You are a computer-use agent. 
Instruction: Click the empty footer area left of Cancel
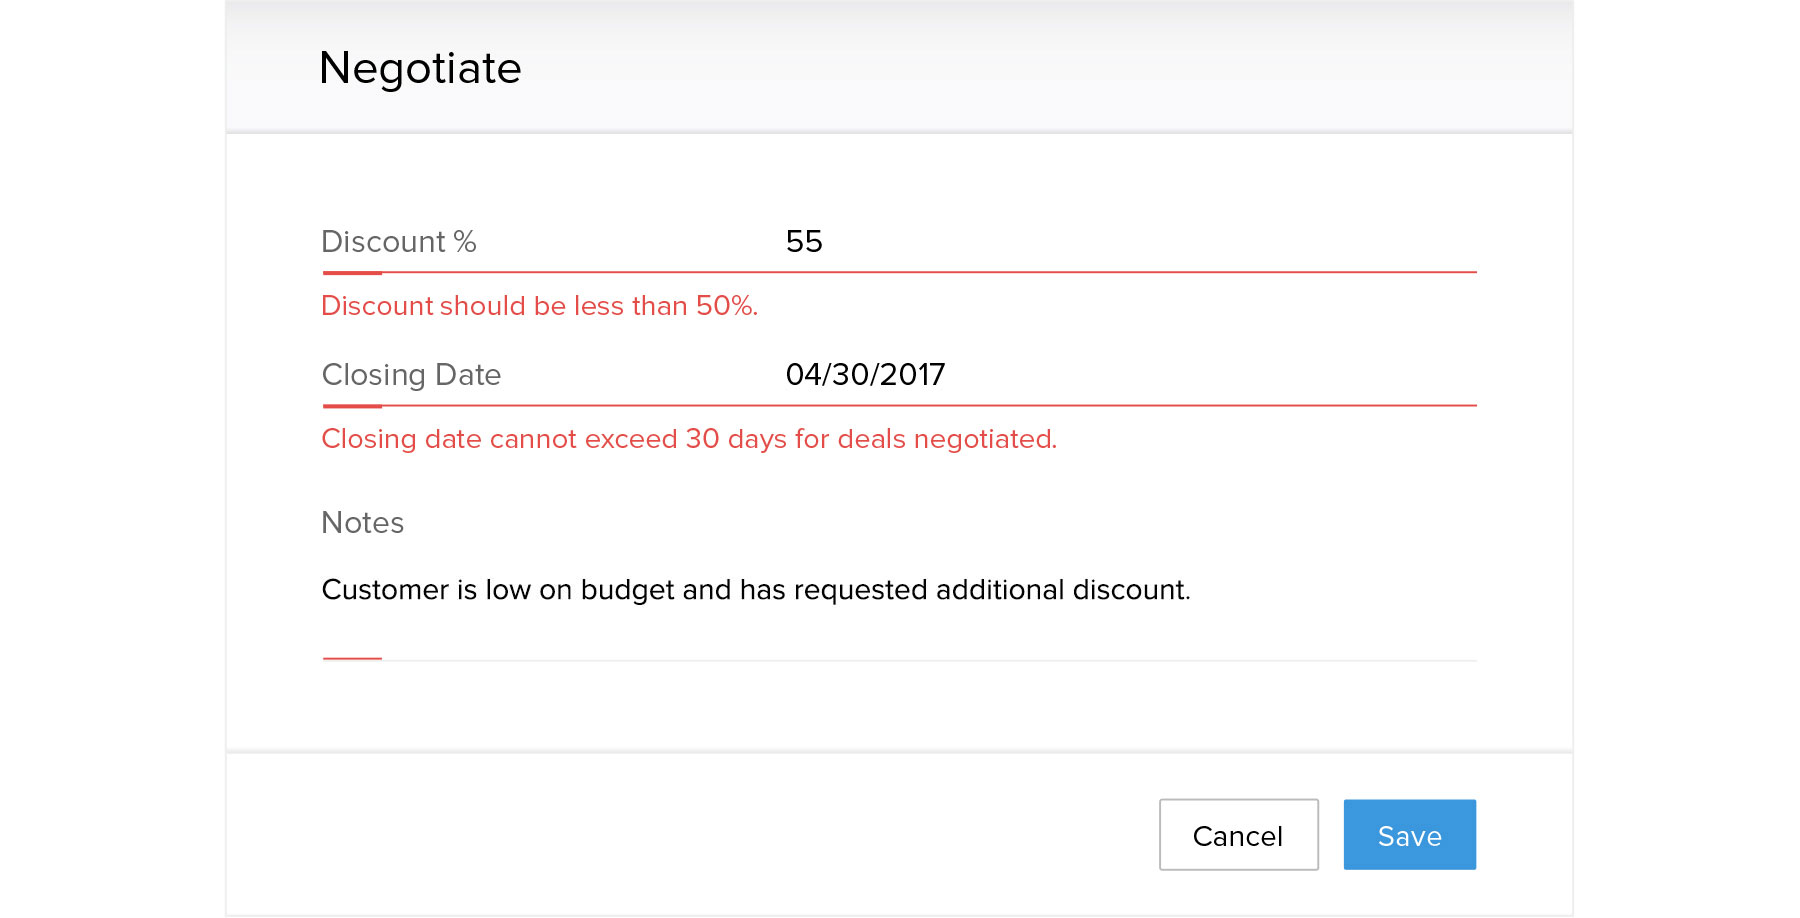[x=690, y=834]
